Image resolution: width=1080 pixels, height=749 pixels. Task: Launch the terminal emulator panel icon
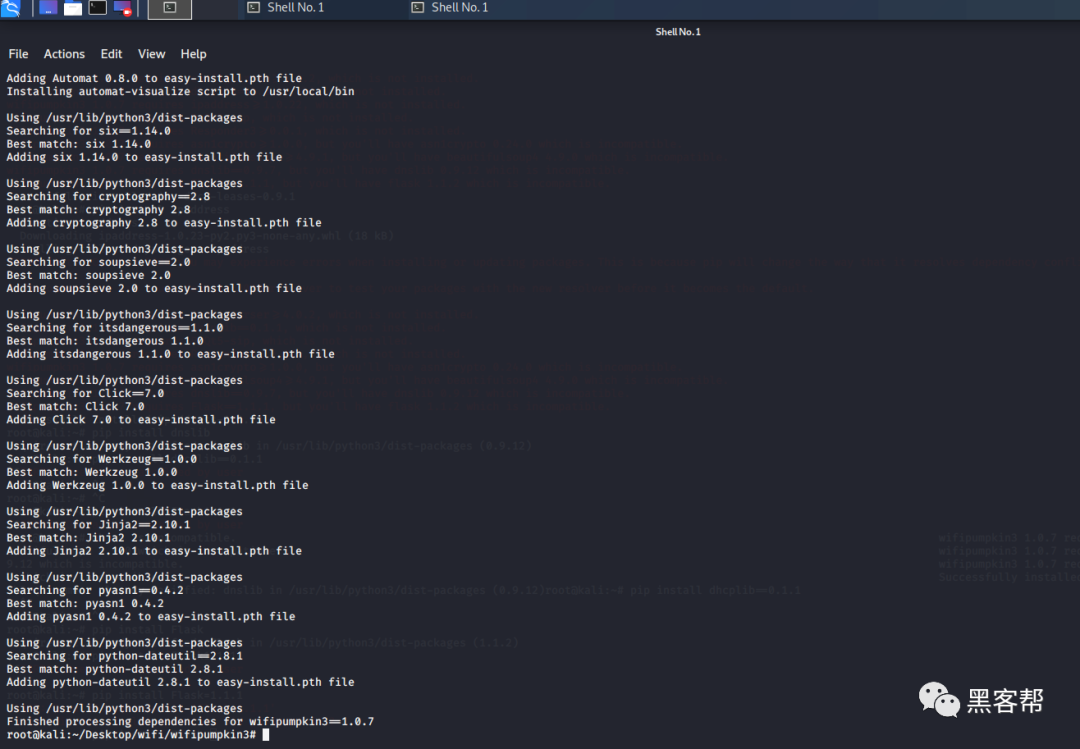pyautogui.click(x=98, y=8)
